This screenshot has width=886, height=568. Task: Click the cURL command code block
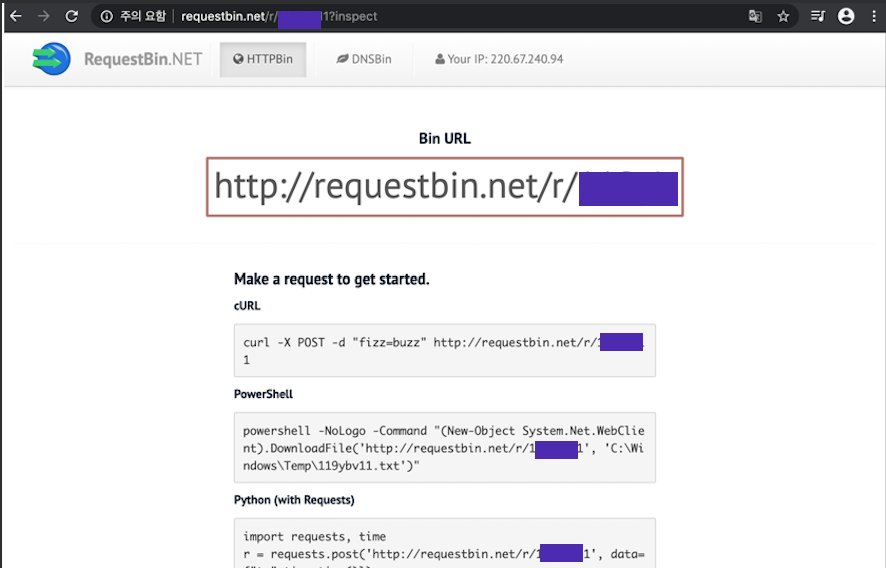tap(445, 350)
